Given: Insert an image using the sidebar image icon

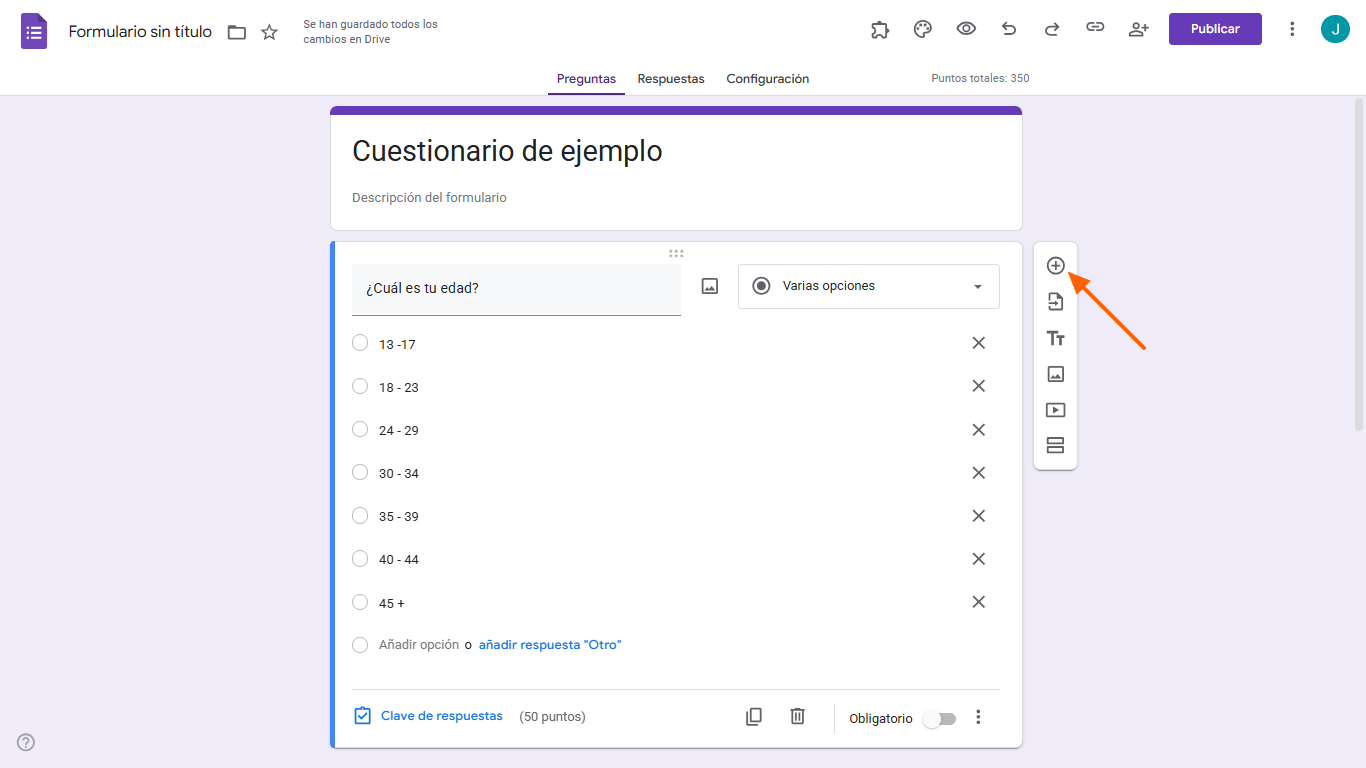Looking at the screenshot, I should 1055,374.
